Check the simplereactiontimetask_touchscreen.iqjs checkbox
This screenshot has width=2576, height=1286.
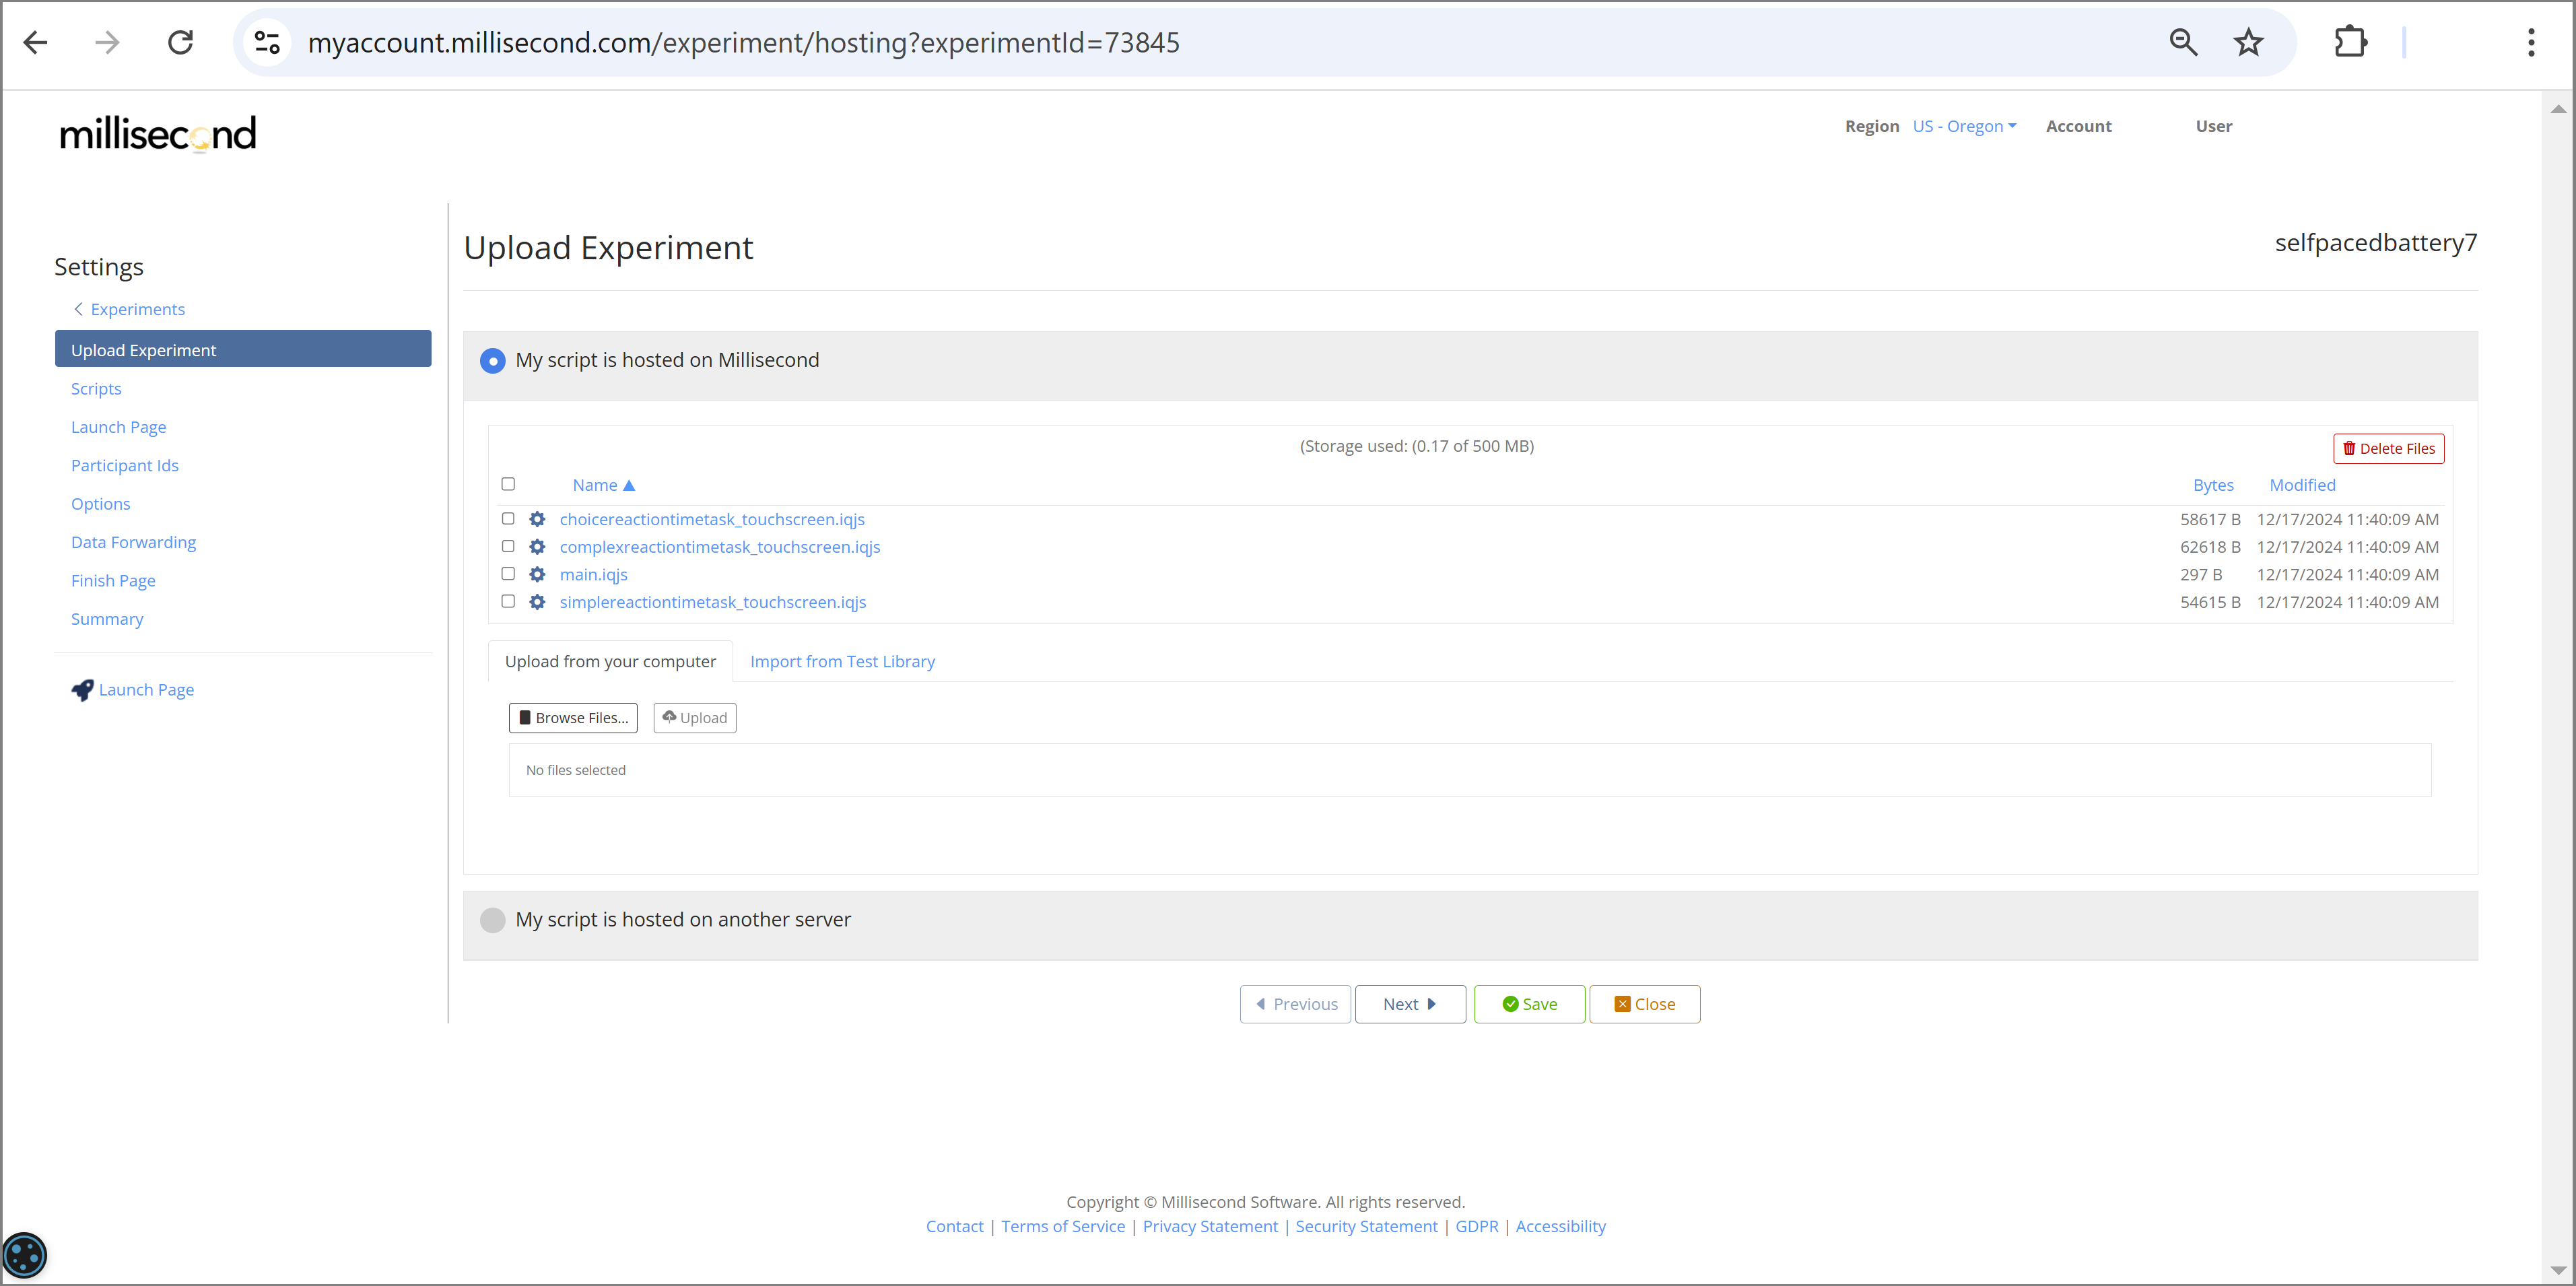pos(508,602)
